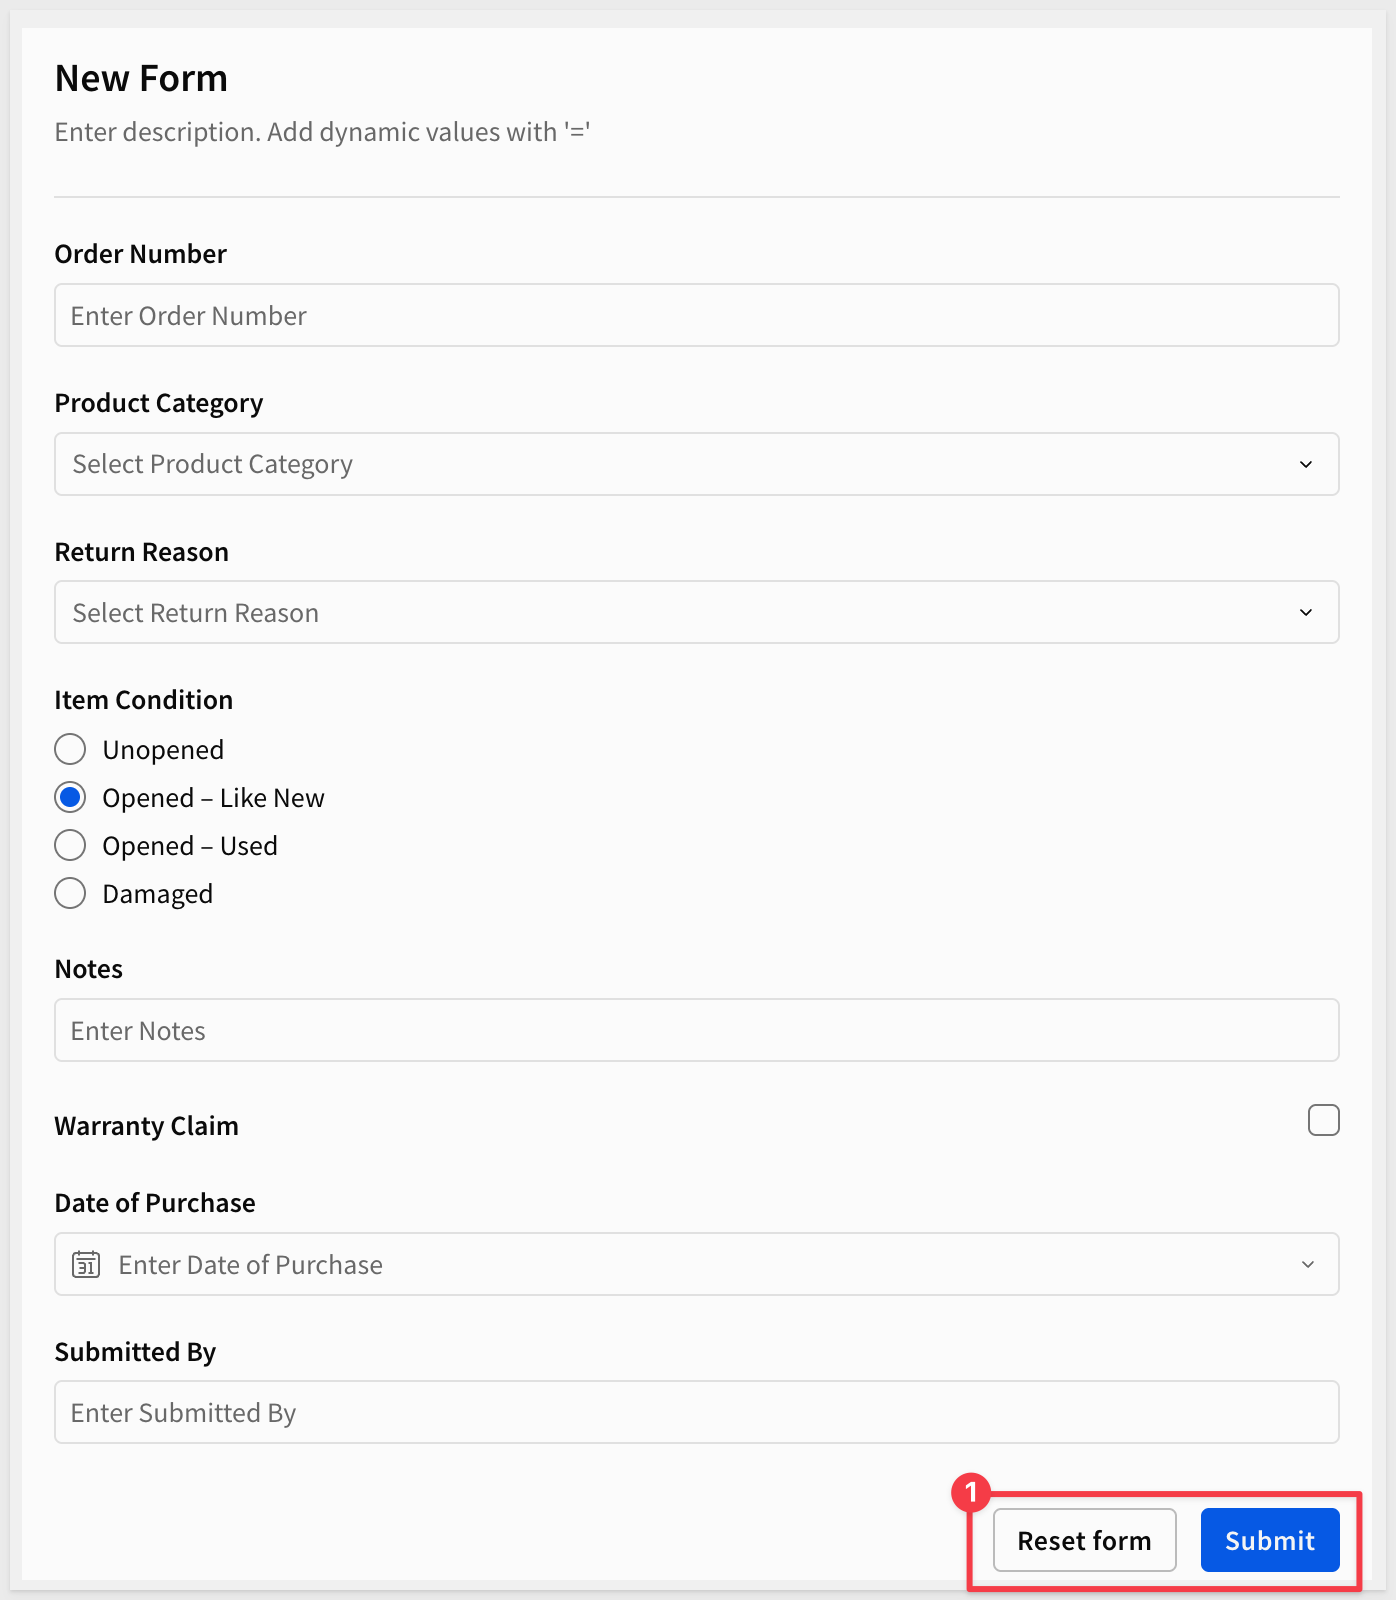Submit the form with the Submit button

[x=1269, y=1540]
